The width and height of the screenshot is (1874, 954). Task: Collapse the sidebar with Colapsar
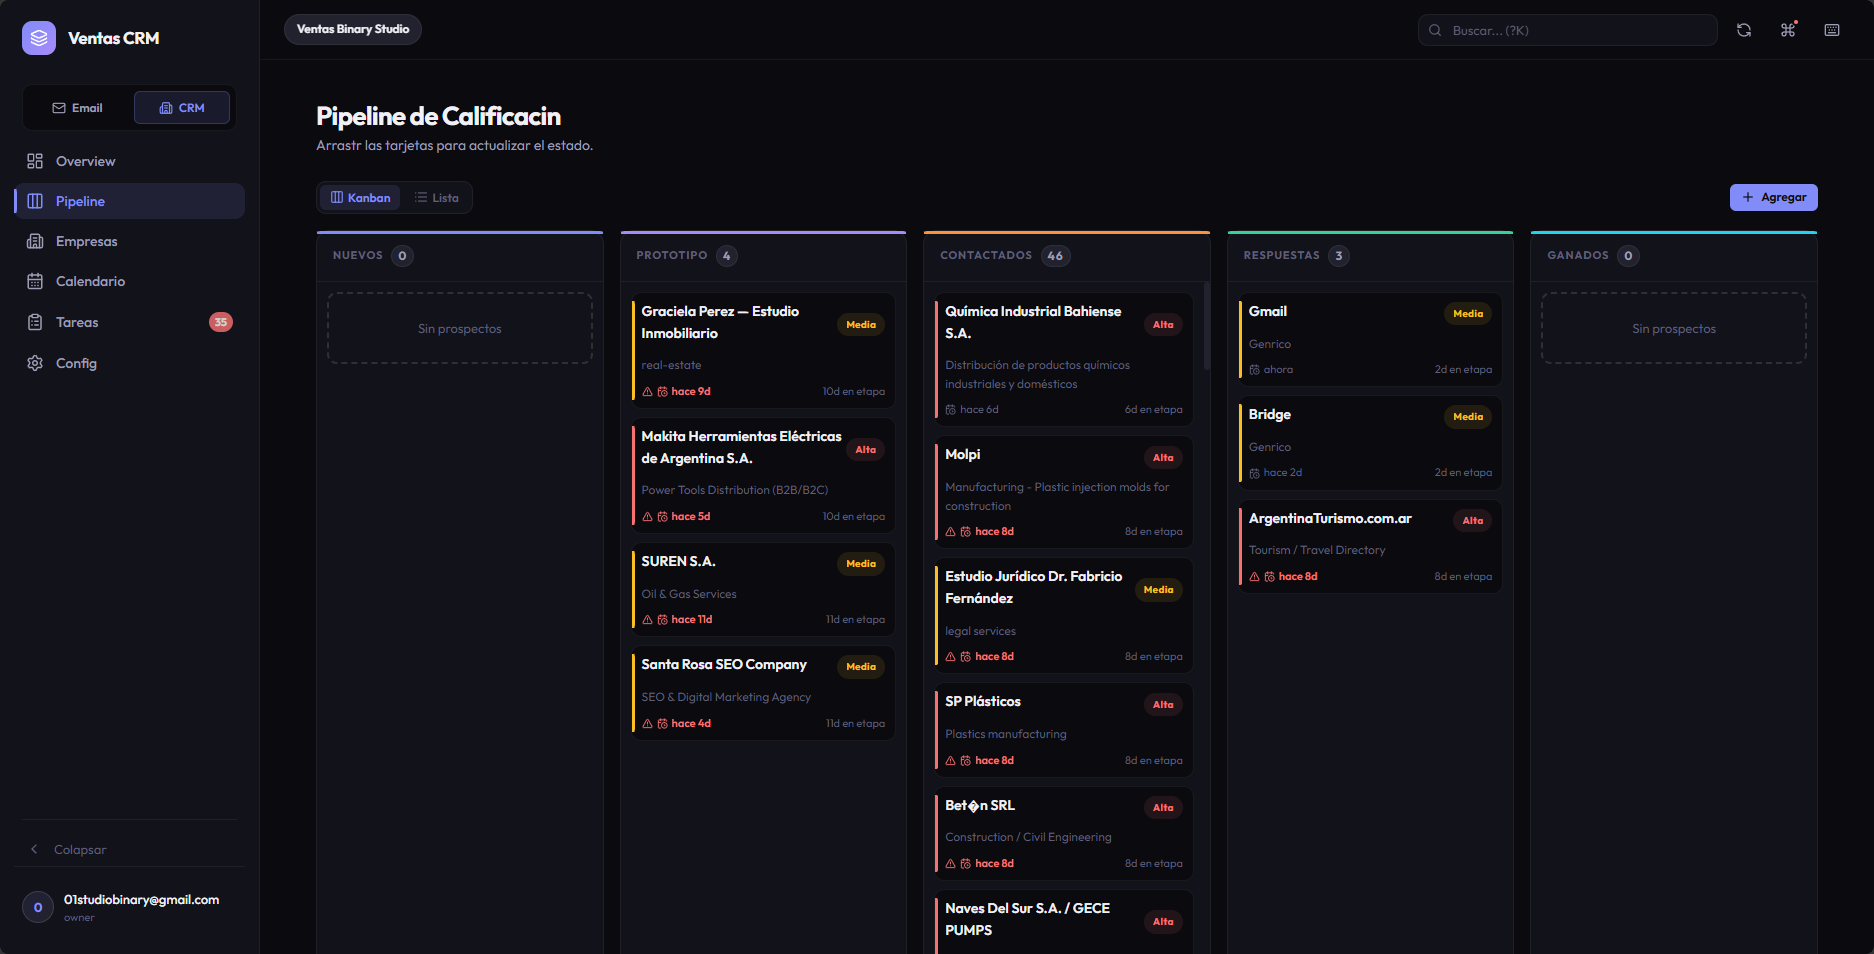pos(80,849)
